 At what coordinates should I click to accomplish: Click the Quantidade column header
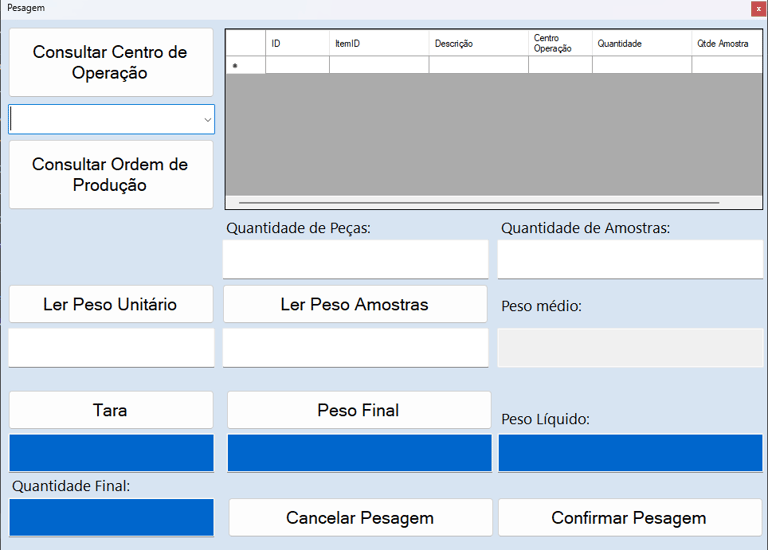[x=642, y=44]
